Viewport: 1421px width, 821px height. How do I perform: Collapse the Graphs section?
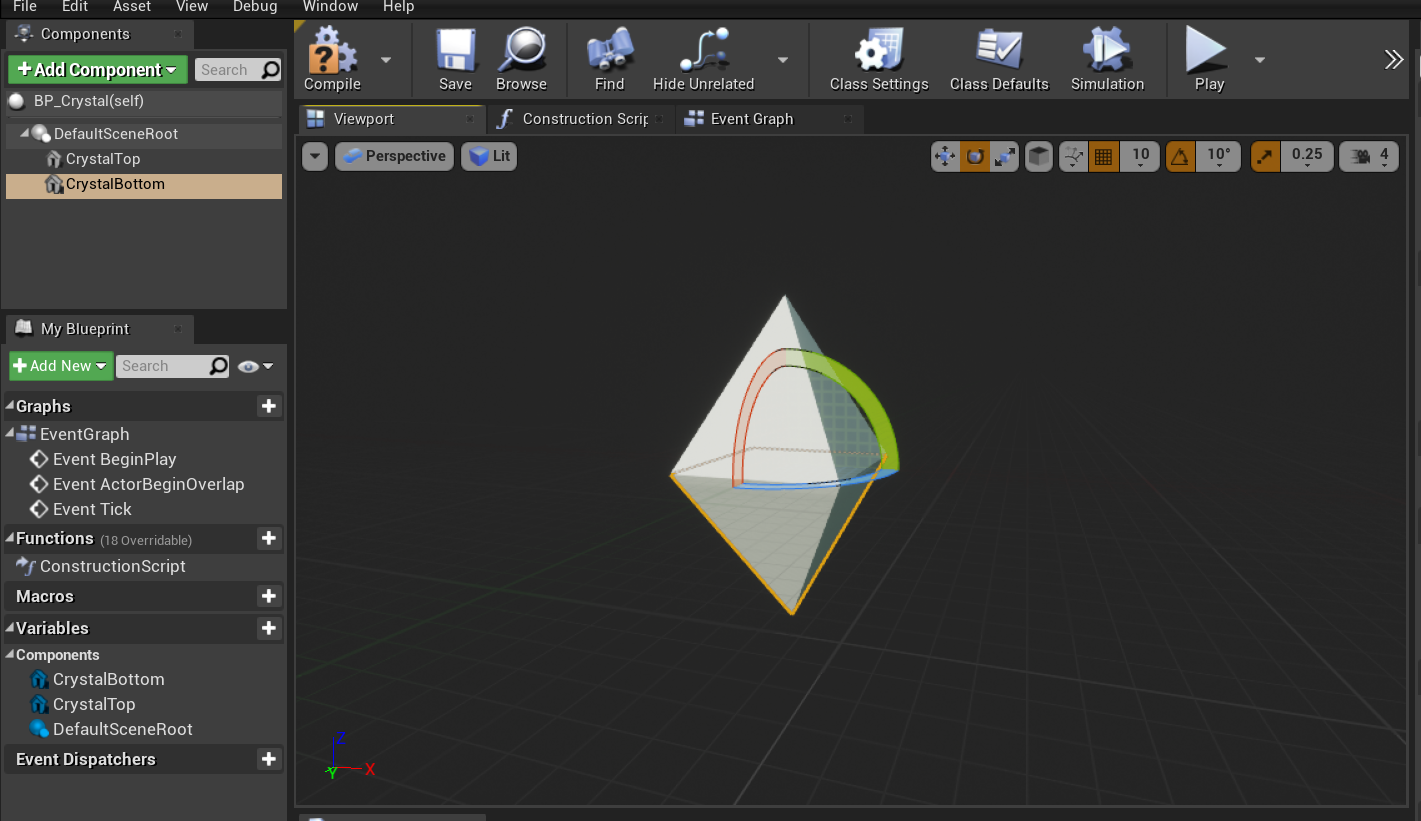10,406
